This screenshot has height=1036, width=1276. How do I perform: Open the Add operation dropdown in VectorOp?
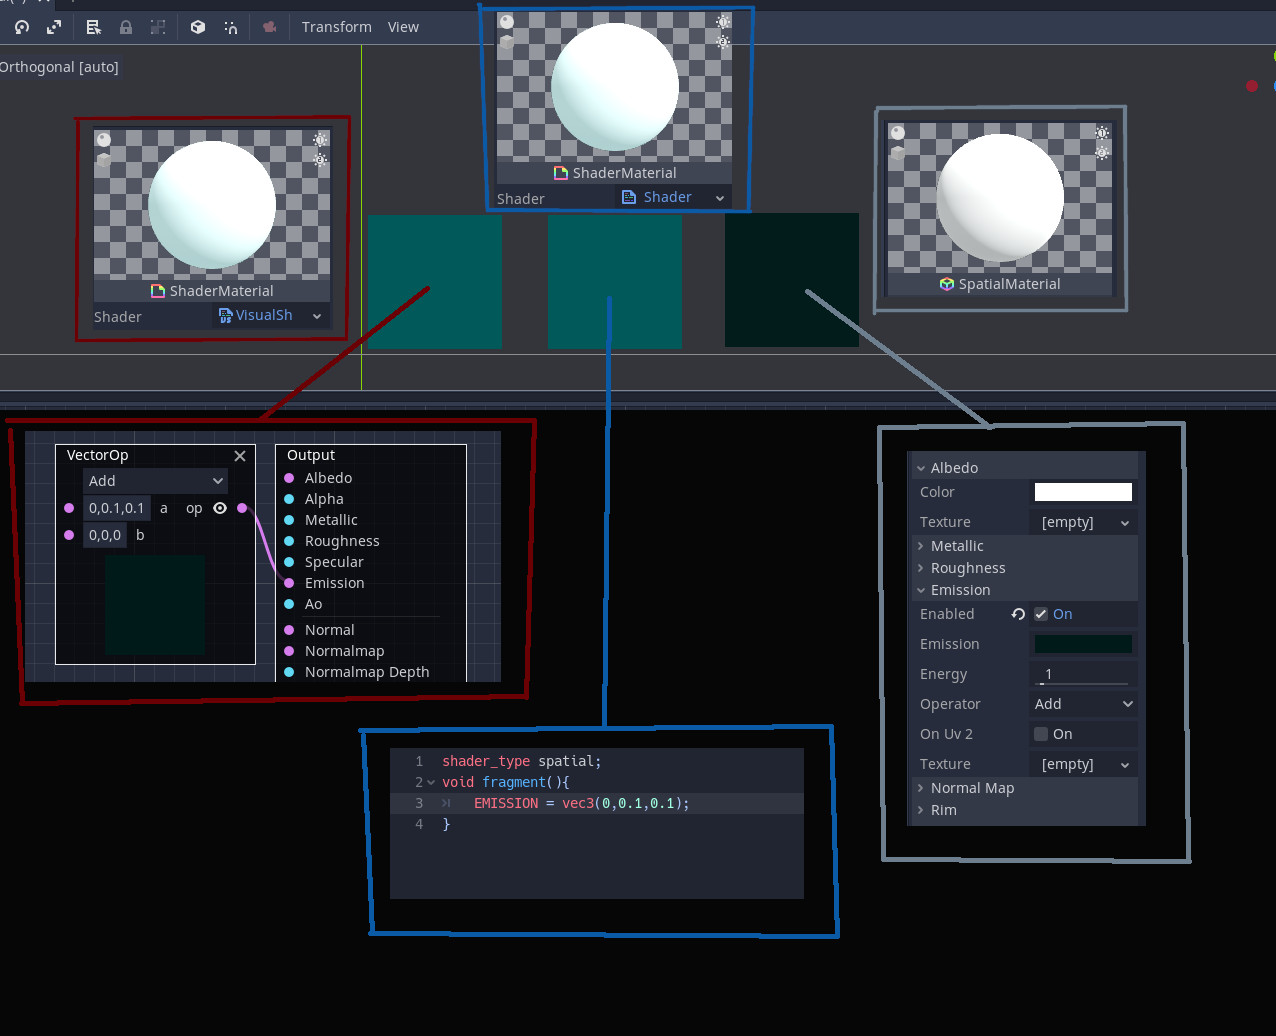point(155,481)
